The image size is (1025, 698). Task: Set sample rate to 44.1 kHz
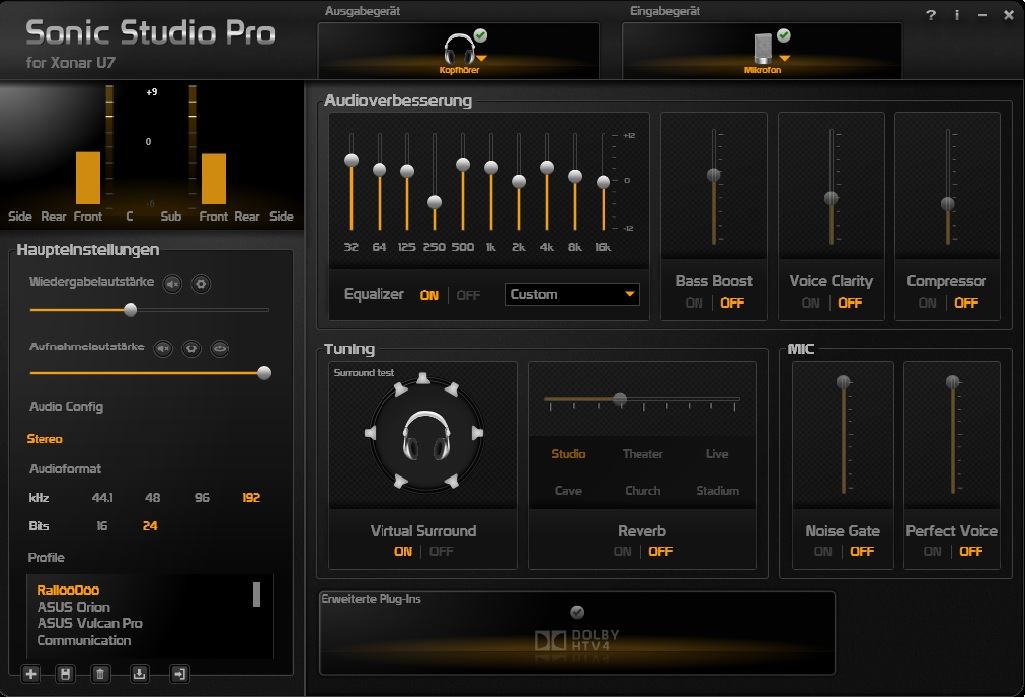(x=102, y=498)
